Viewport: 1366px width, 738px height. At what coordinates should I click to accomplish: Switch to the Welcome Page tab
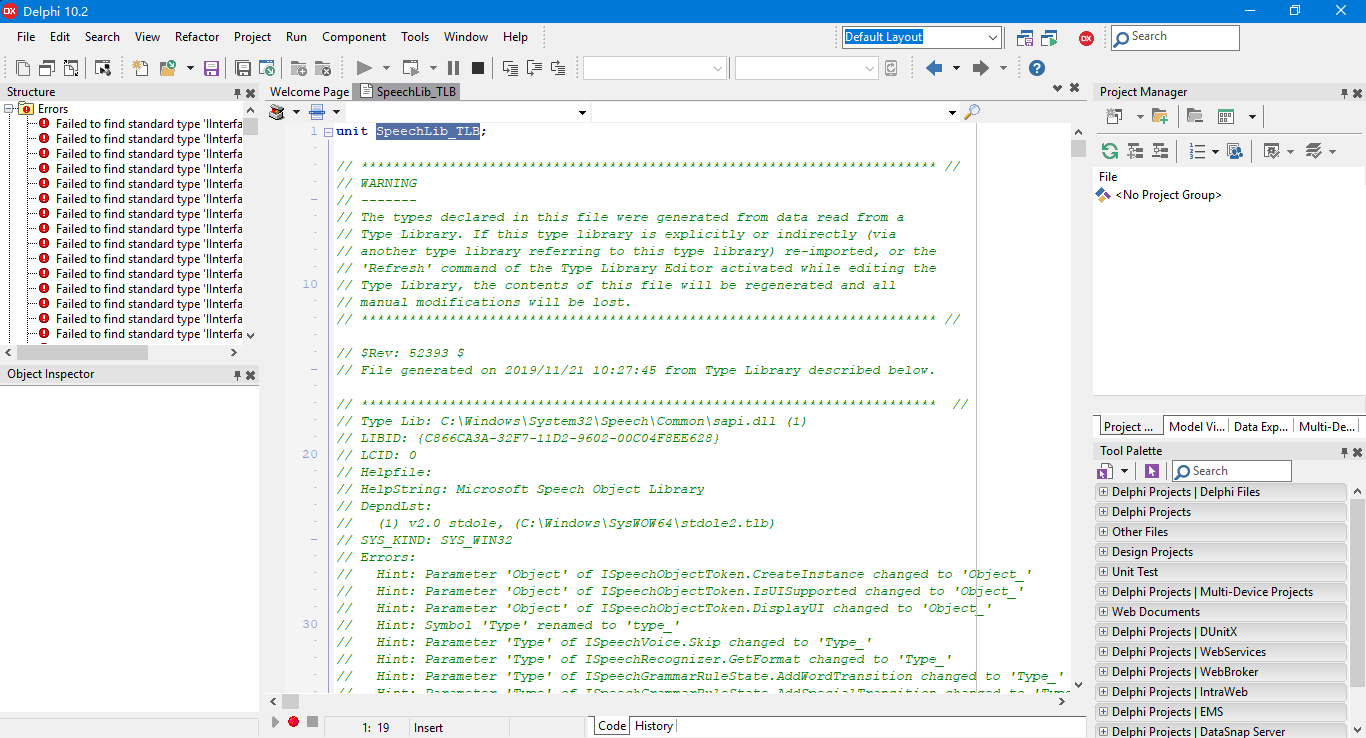coord(308,91)
